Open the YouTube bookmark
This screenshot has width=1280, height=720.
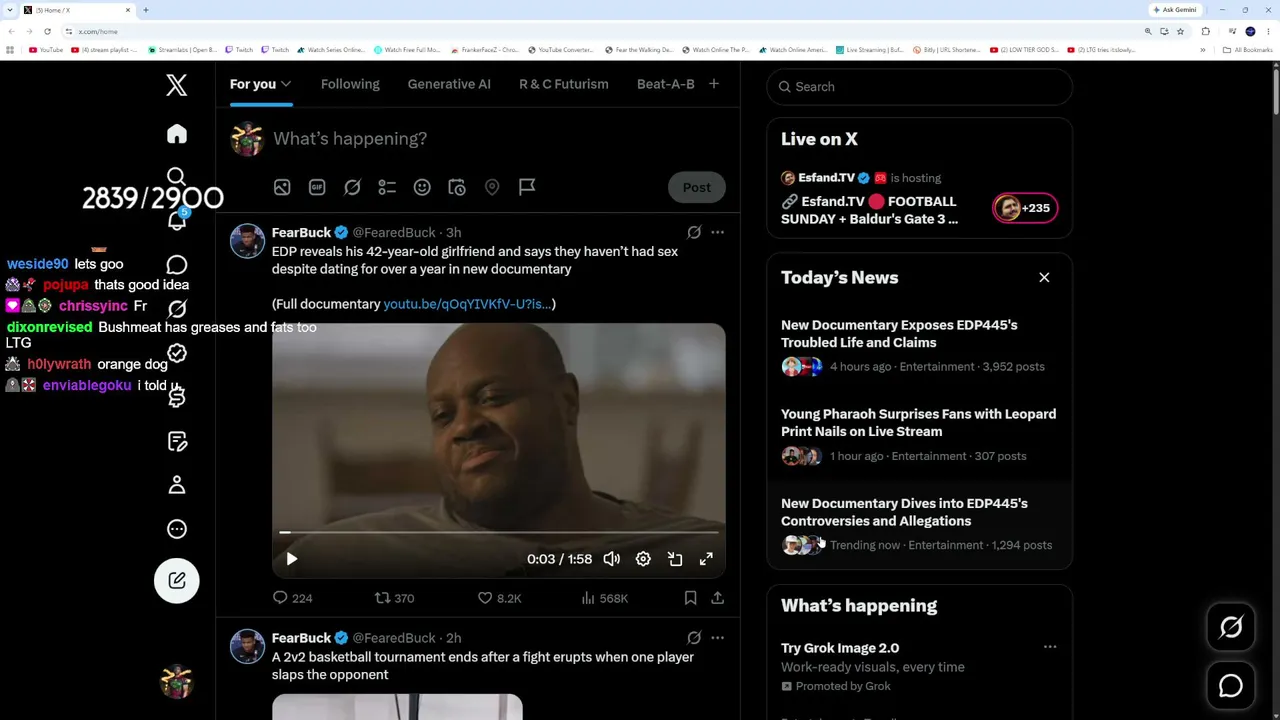point(46,50)
